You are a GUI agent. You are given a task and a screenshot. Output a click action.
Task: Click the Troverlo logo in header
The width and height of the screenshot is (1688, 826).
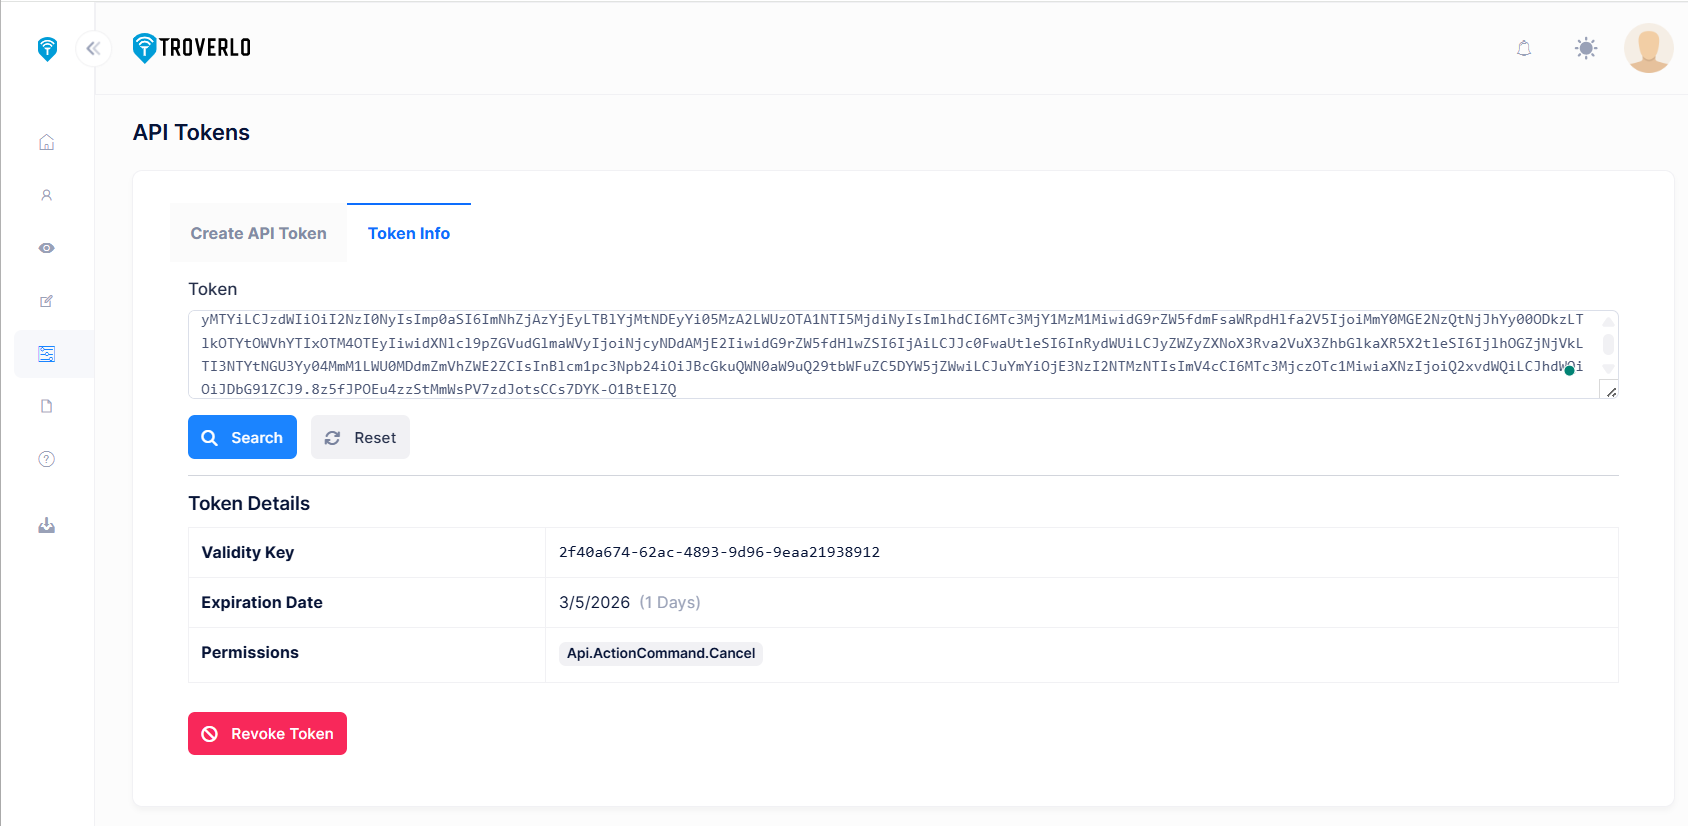tap(192, 48)
